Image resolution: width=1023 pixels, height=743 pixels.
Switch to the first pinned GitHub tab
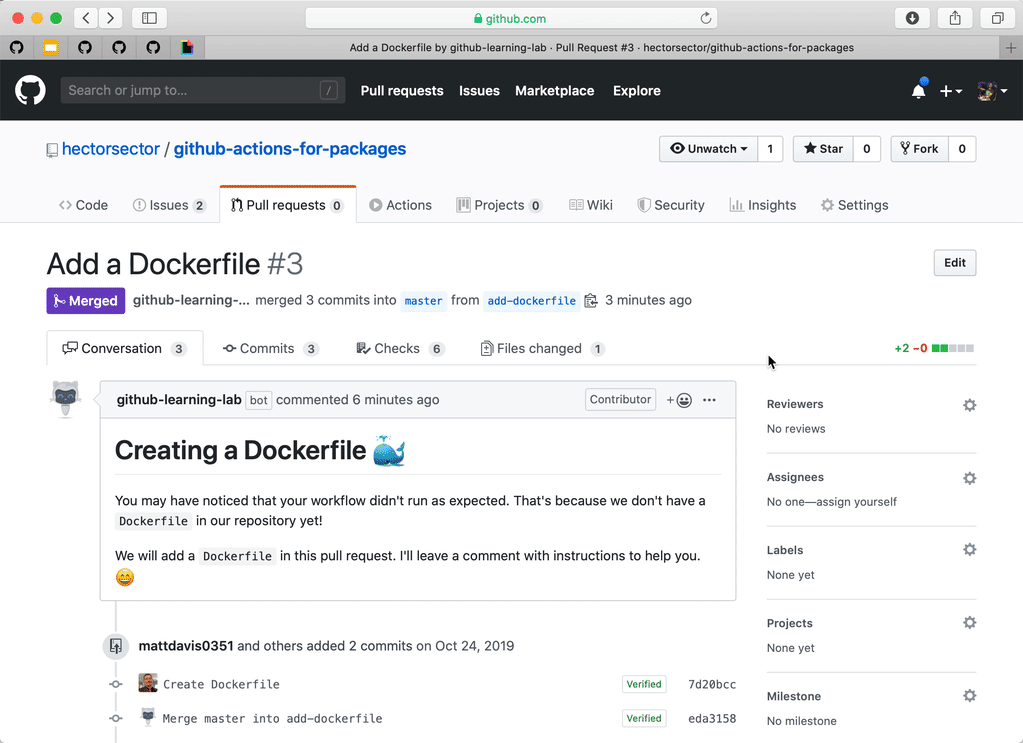pos(17,48)
